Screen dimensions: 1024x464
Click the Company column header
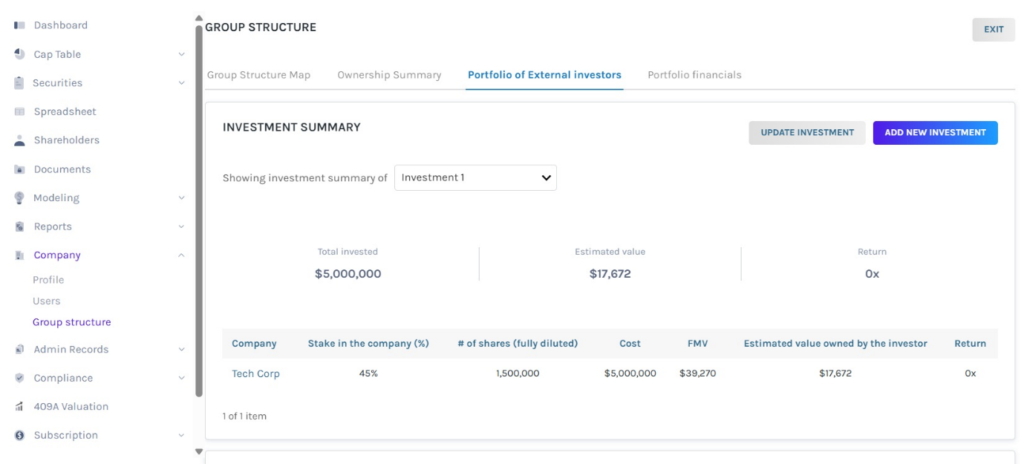click(254, 344)
